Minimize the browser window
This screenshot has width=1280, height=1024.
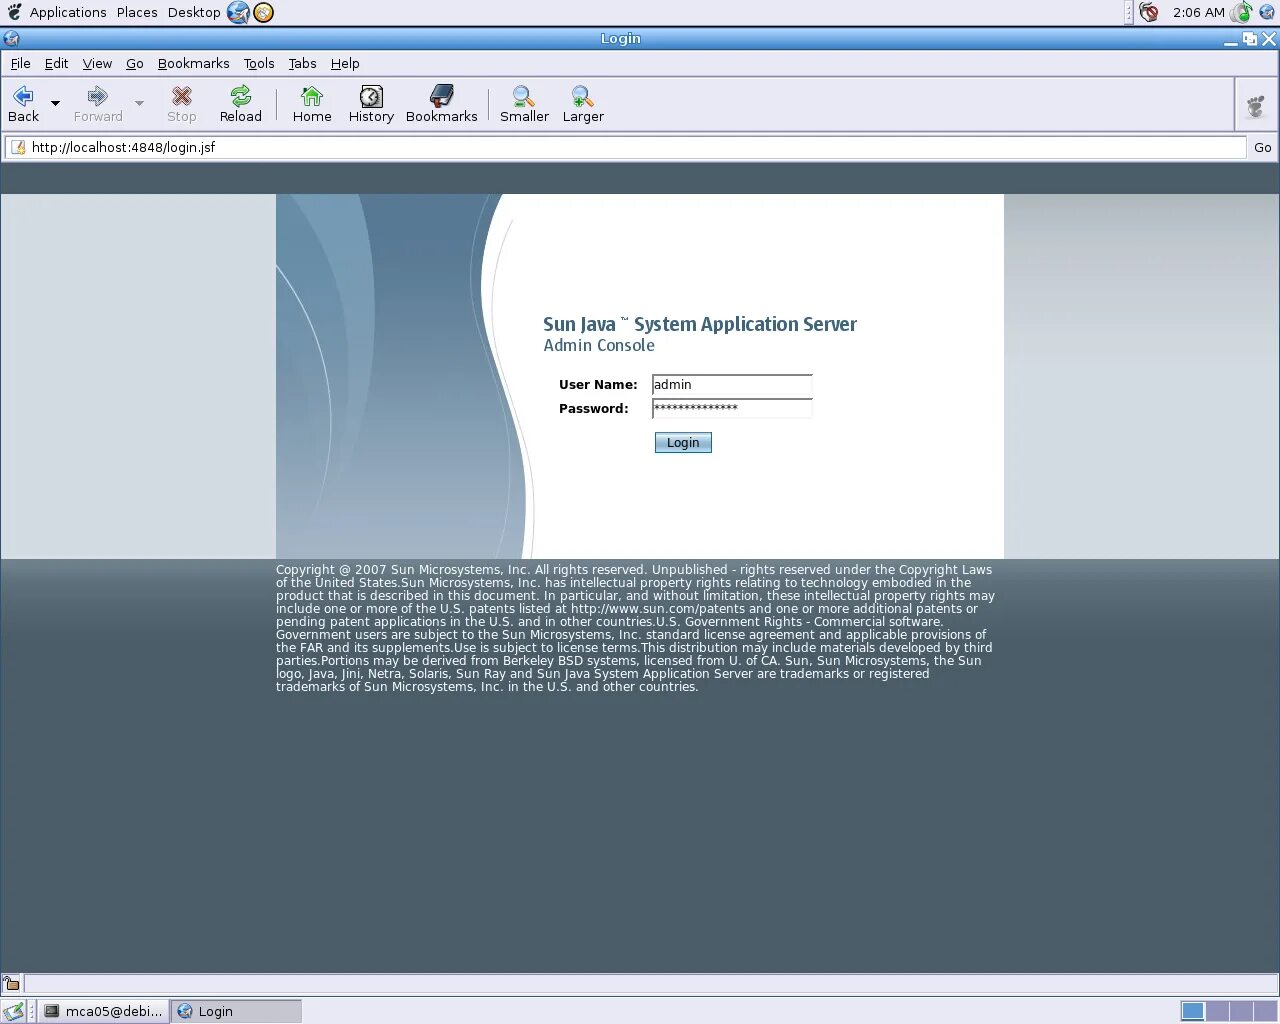click(1231, 39)
